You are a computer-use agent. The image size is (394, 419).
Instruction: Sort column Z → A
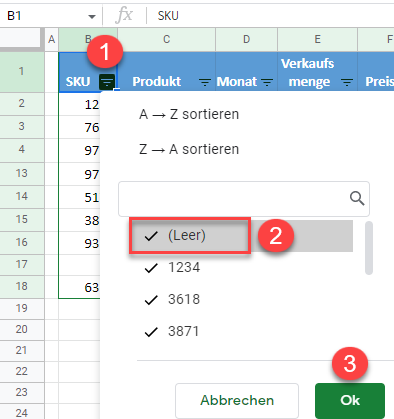point(189,149)
